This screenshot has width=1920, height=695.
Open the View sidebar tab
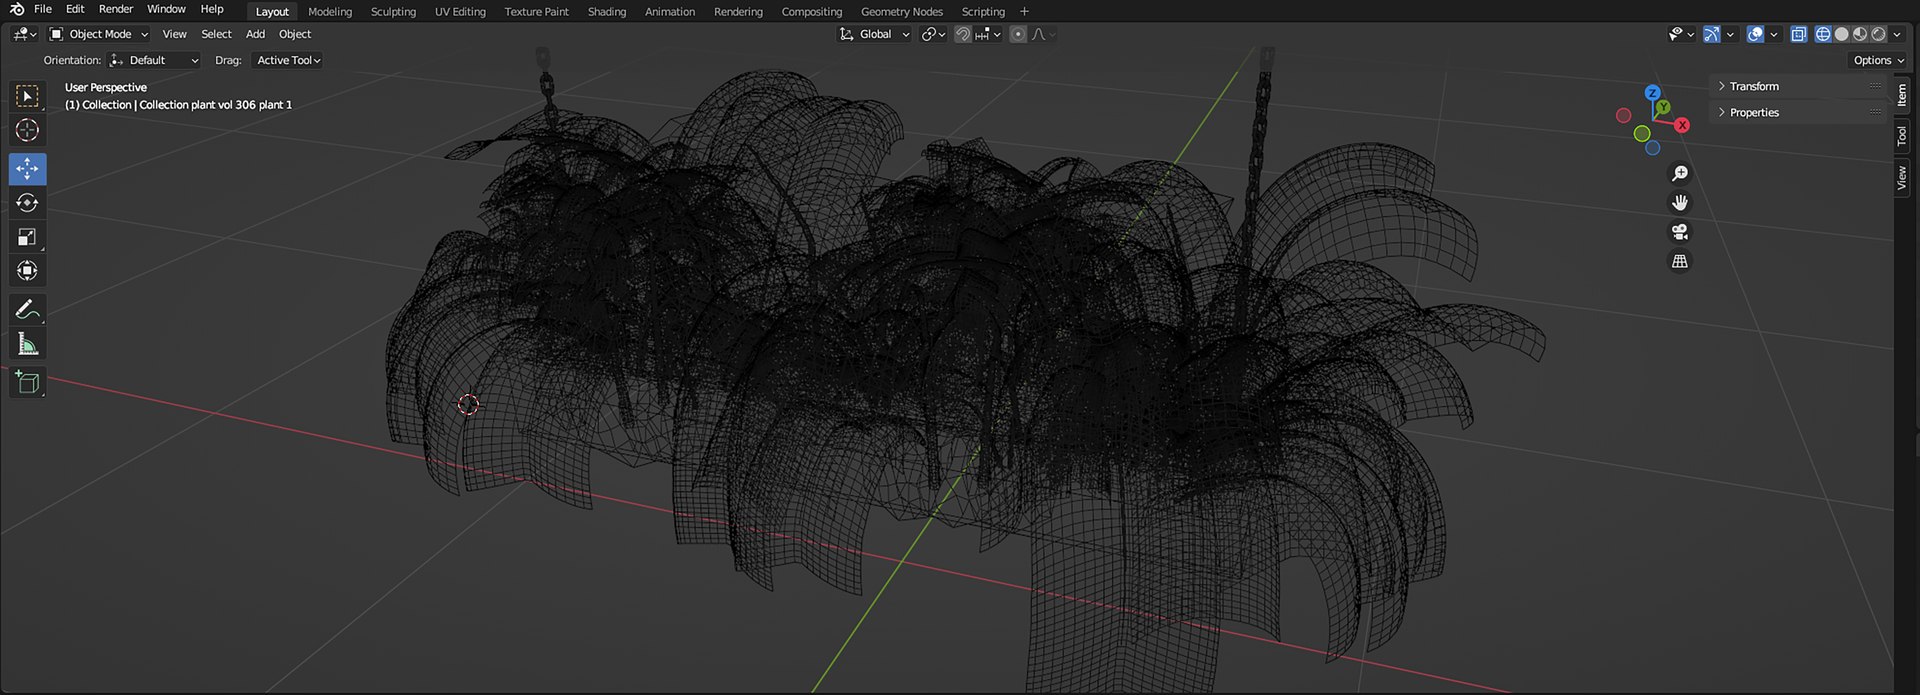(x=1902, y=178)
